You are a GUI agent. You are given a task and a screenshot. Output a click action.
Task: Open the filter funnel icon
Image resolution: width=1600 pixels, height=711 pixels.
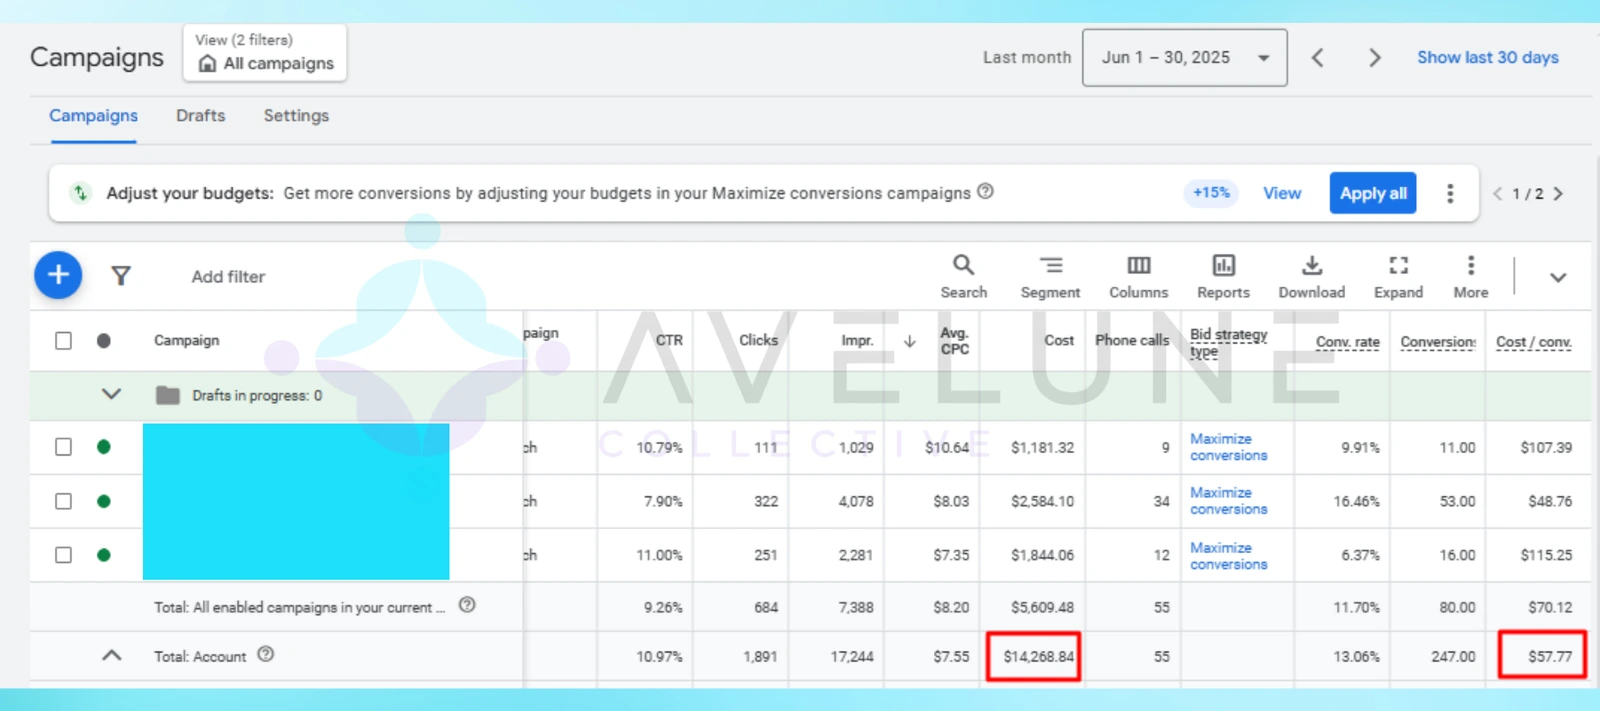tap(121, 275)
